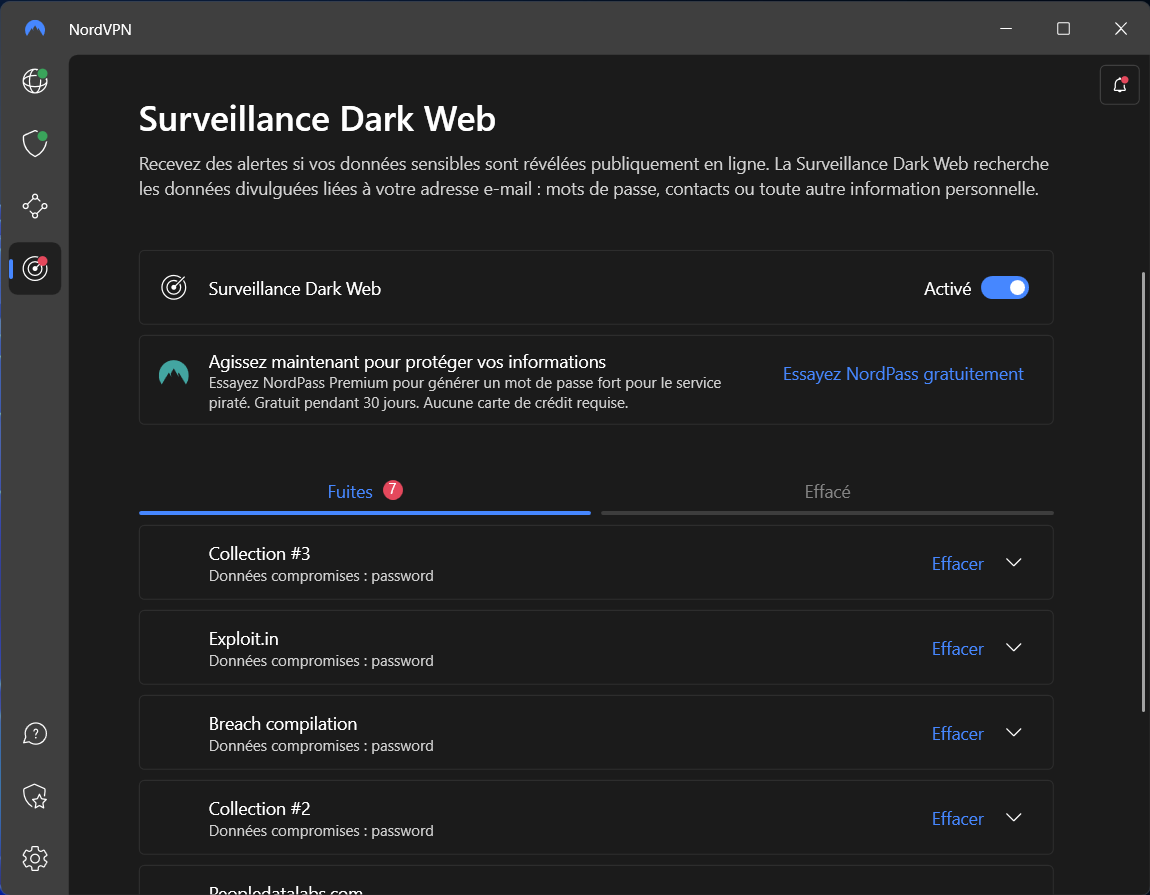
Task: Select Dark Web Monitor radar icon in sidebar
Action: point(34,268)
